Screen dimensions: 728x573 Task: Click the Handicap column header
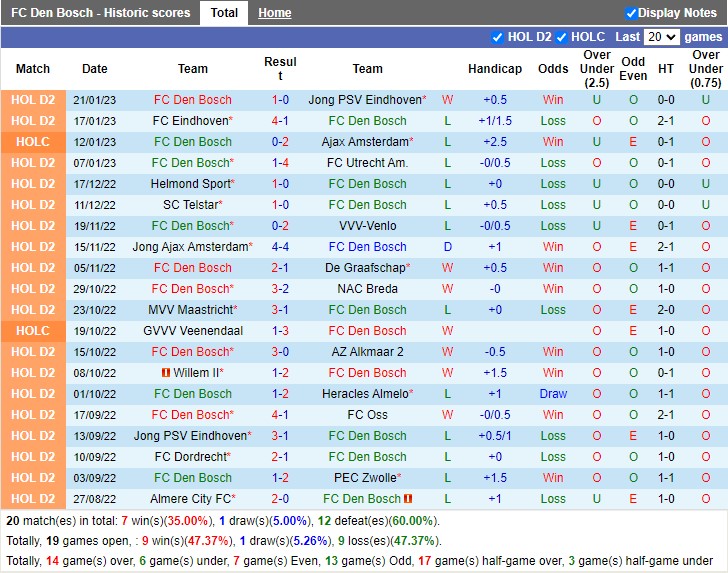pos(495,69)
